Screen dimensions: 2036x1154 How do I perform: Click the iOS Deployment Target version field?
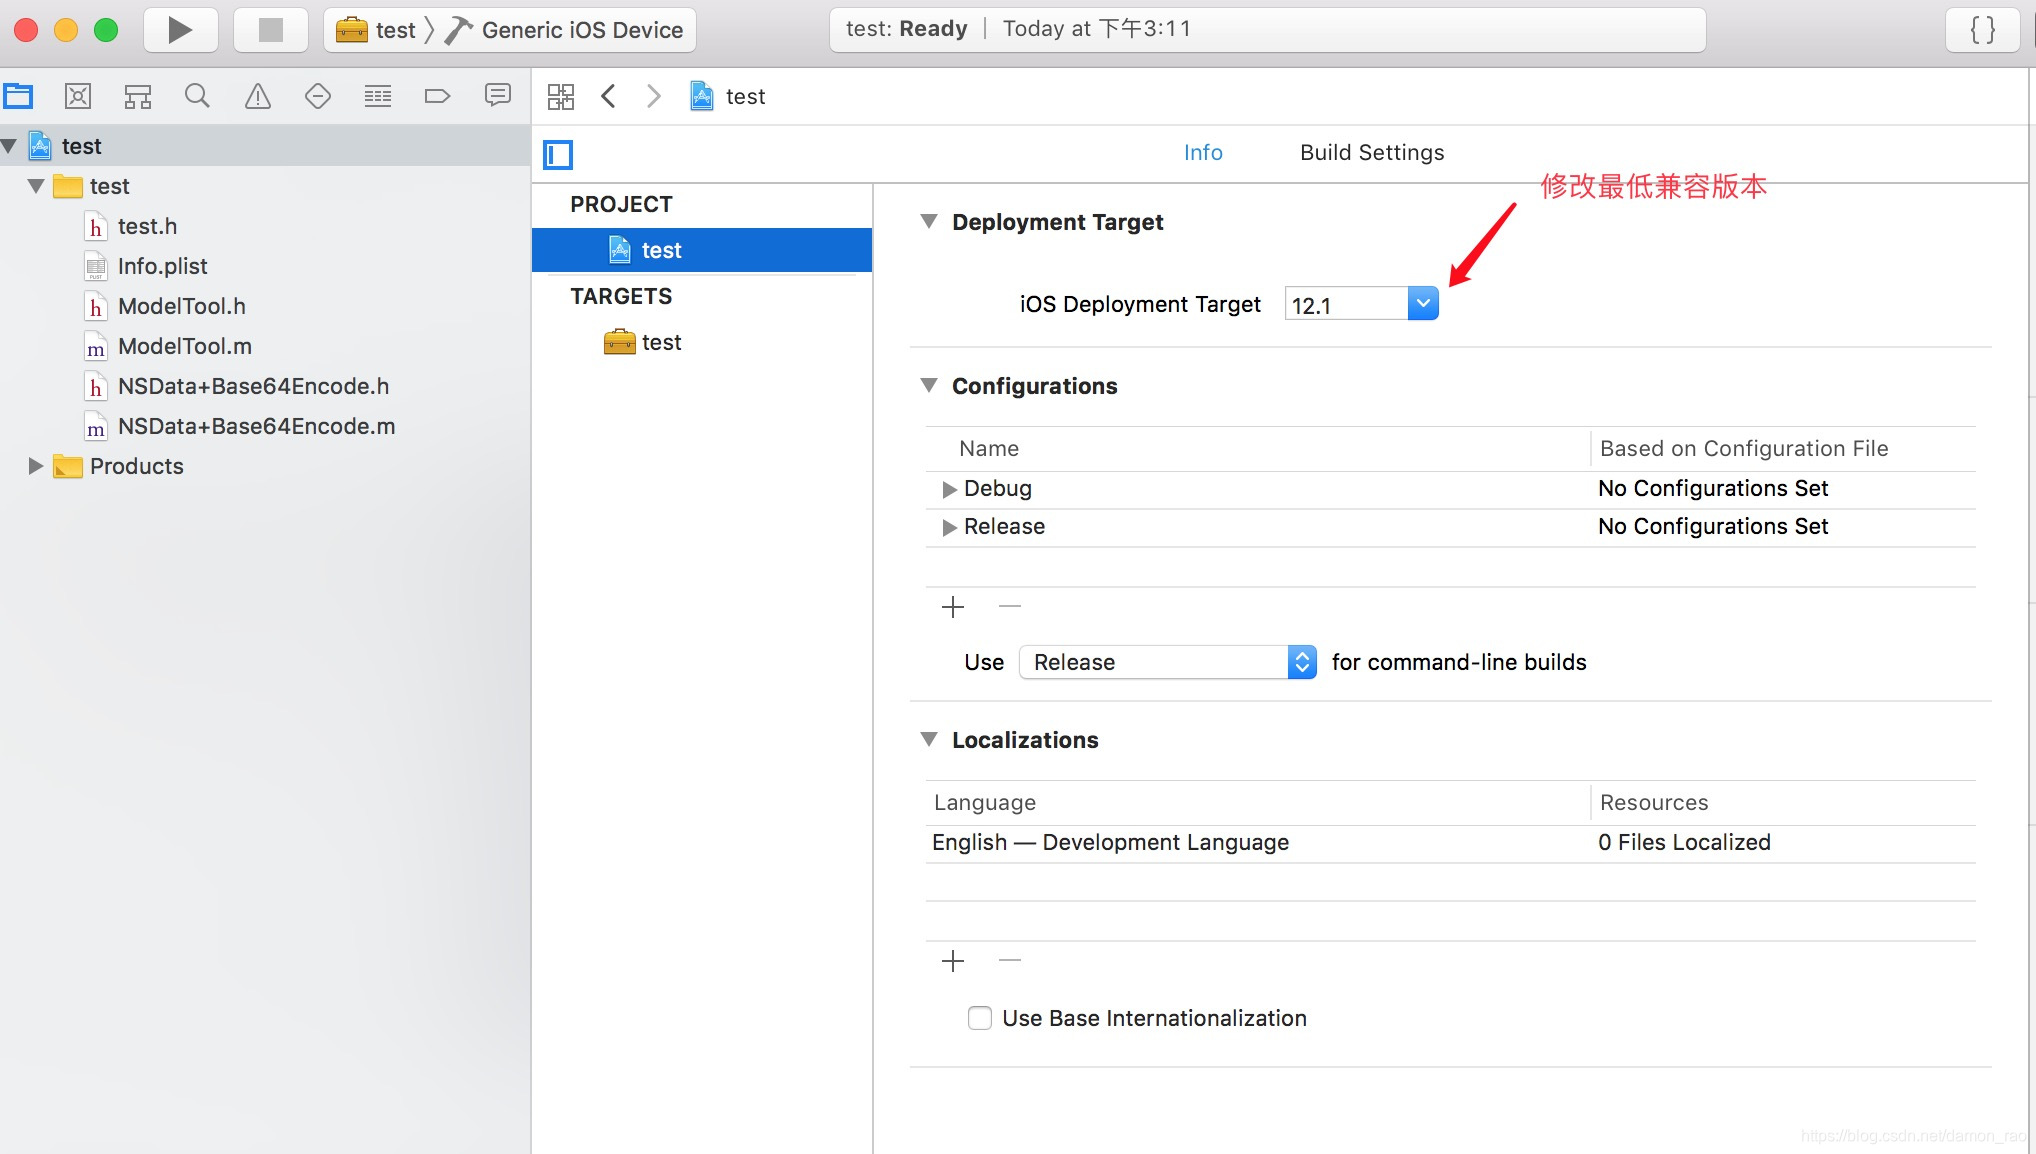click(x=1346, y=304)
